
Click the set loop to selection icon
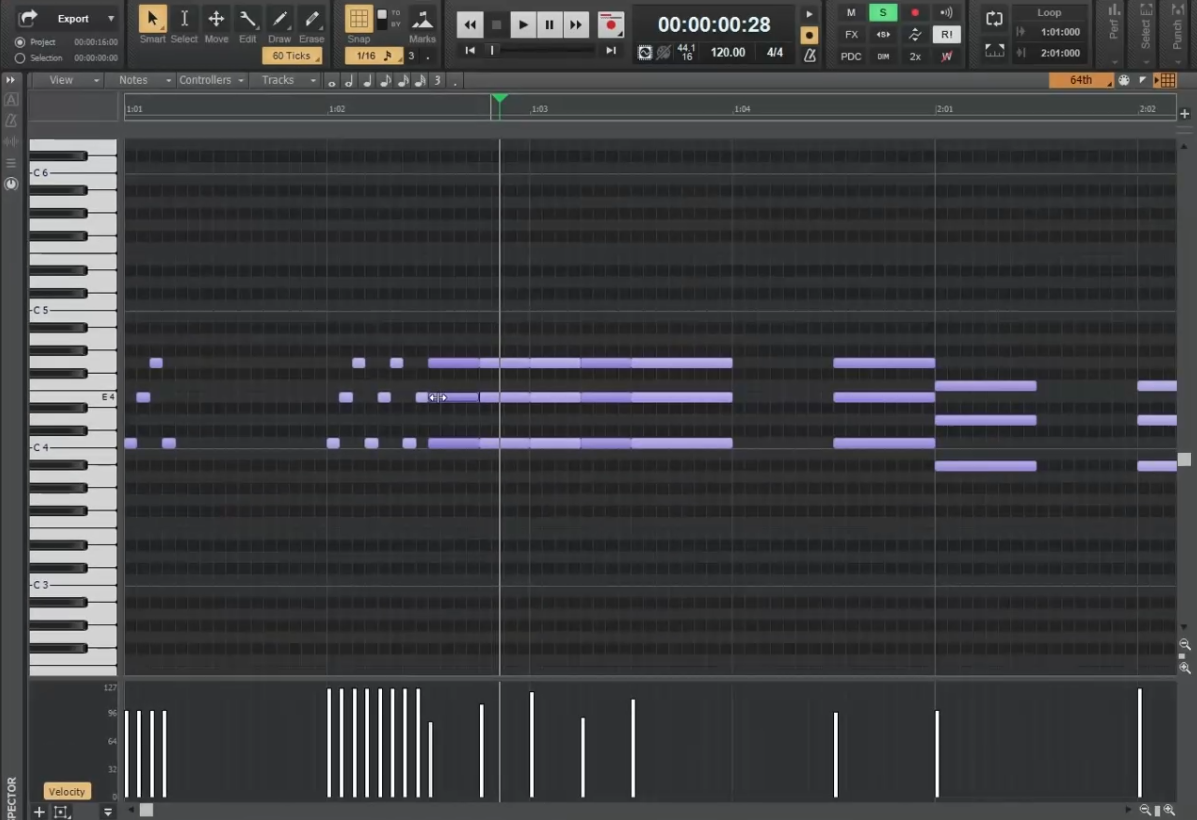[x=994, y=51]
